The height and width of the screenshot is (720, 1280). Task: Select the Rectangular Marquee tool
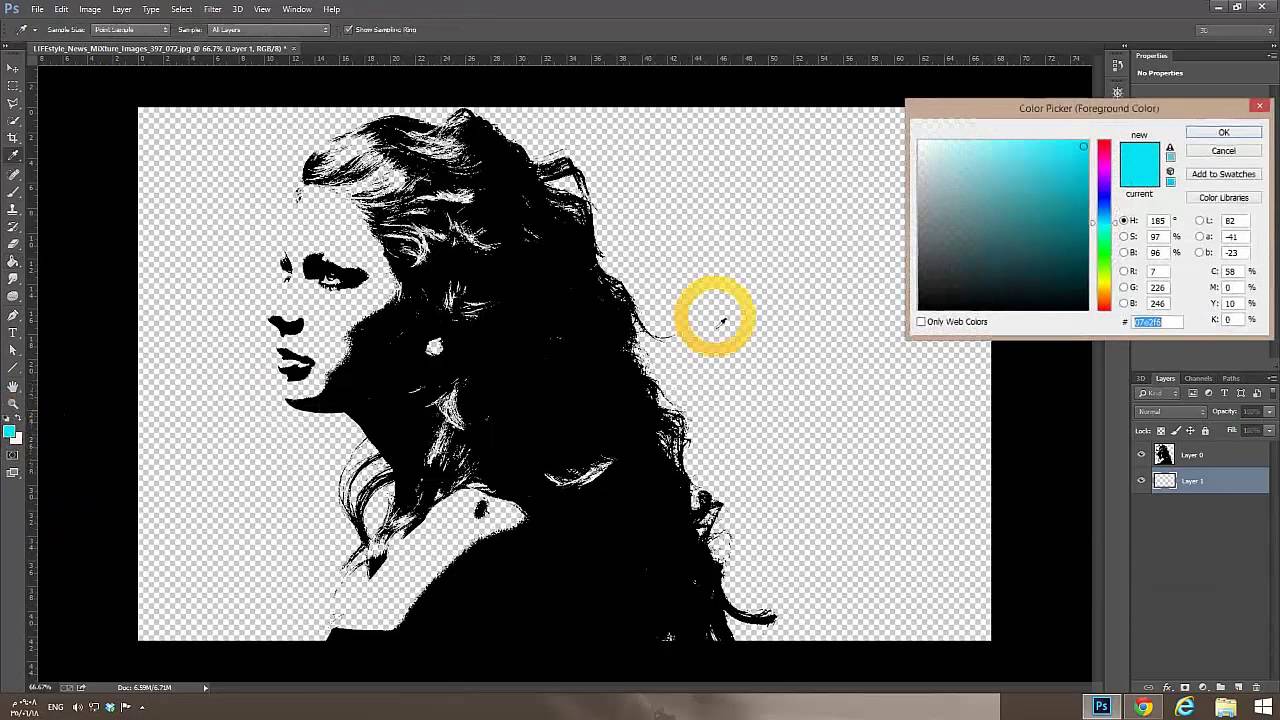pyautogui.click(x=13, y=86)
